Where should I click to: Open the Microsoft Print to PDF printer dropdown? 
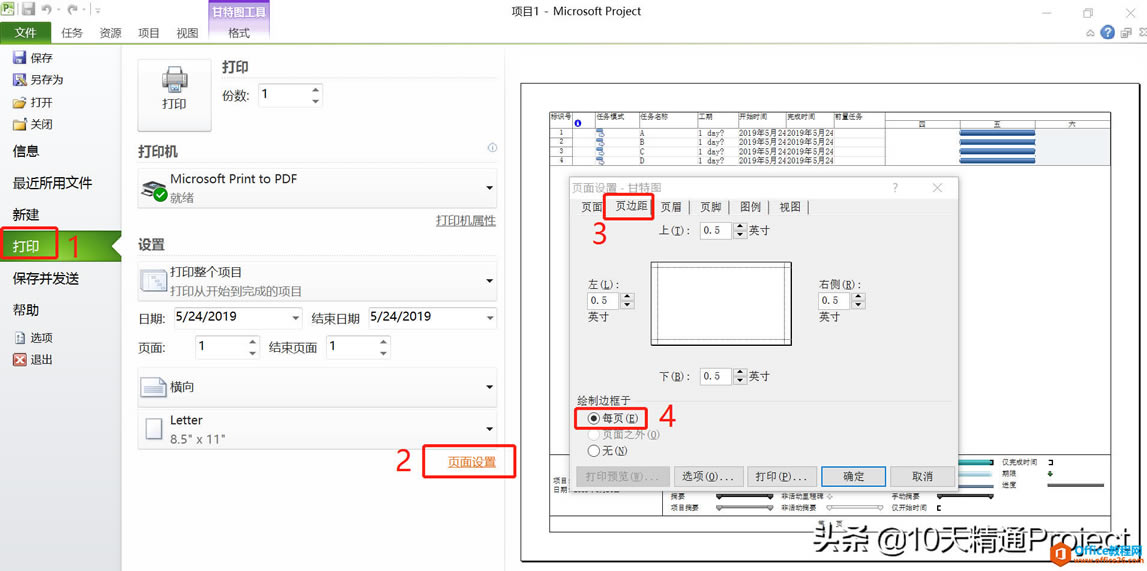(x=317, y=188)
